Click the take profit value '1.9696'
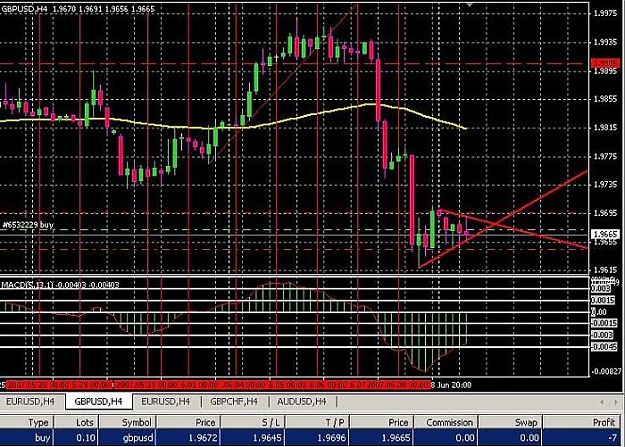This screenshot has width=625, height=447. click(318, 438)
